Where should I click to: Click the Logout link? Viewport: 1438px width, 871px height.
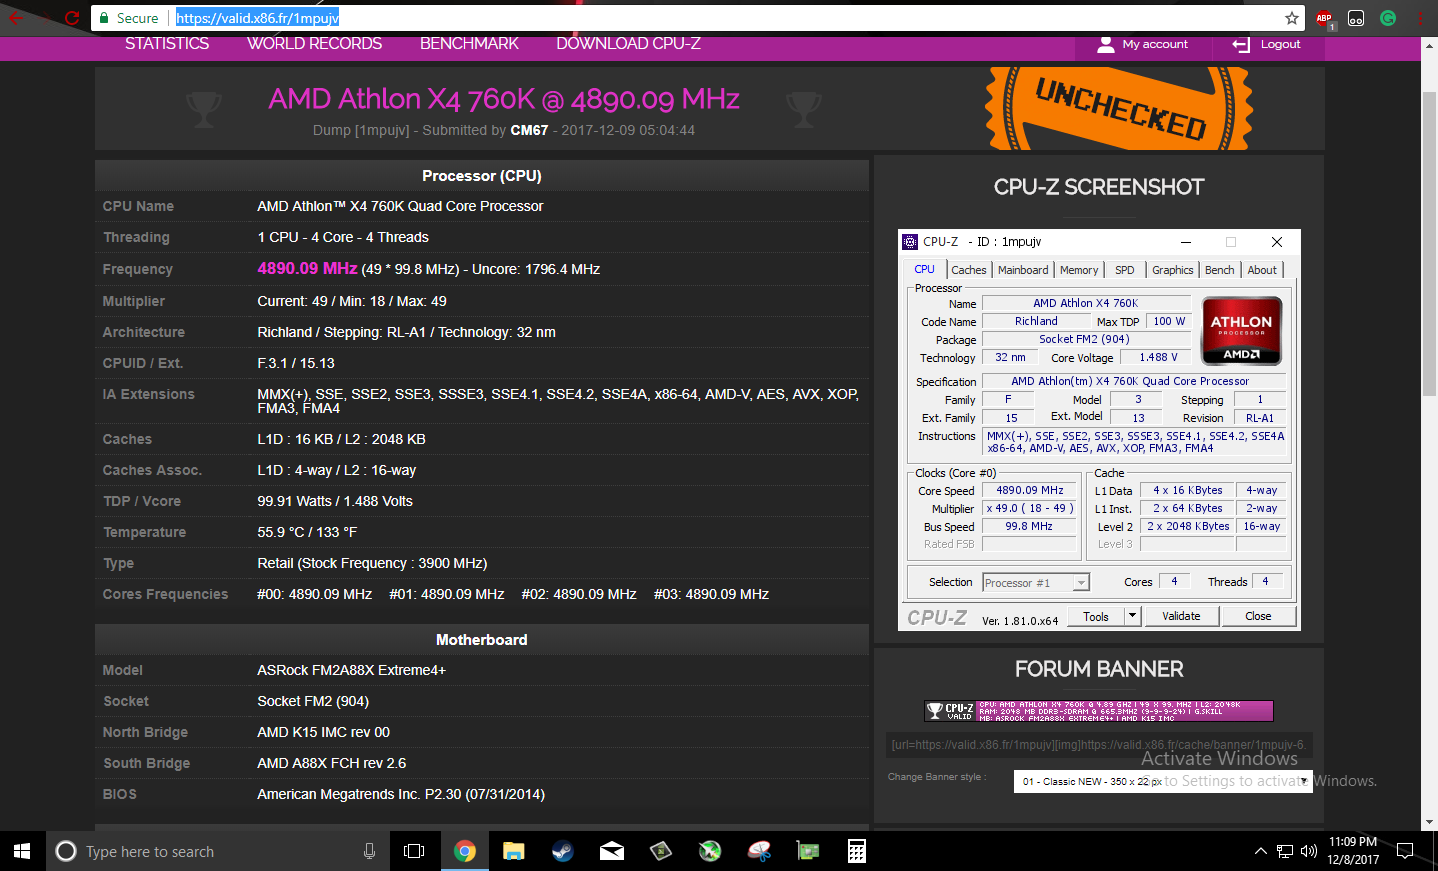click(x=1280, y=44)
